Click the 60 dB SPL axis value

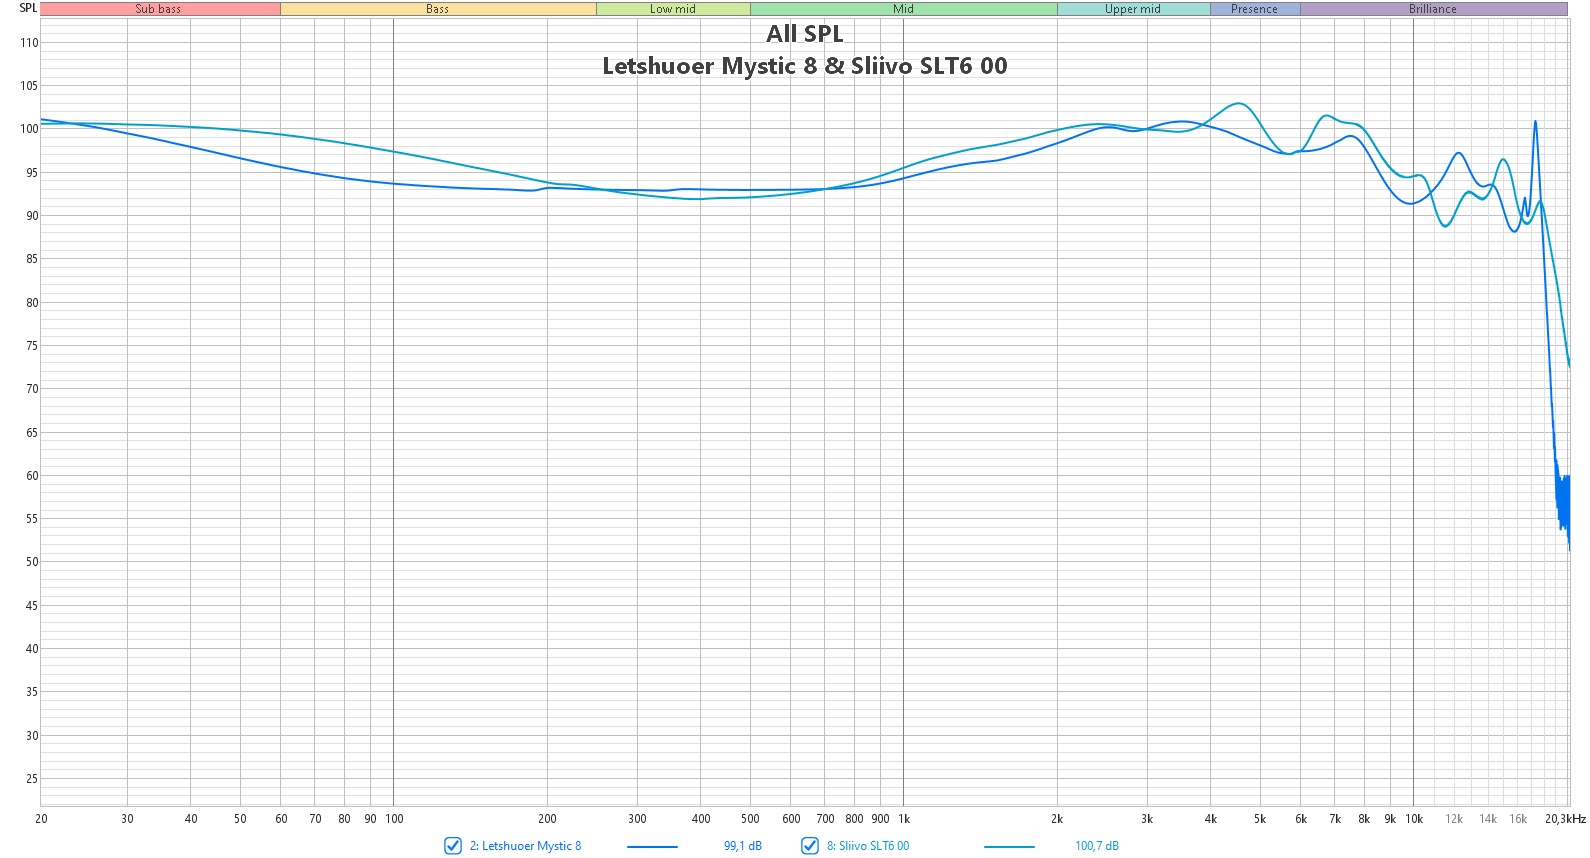32,476
